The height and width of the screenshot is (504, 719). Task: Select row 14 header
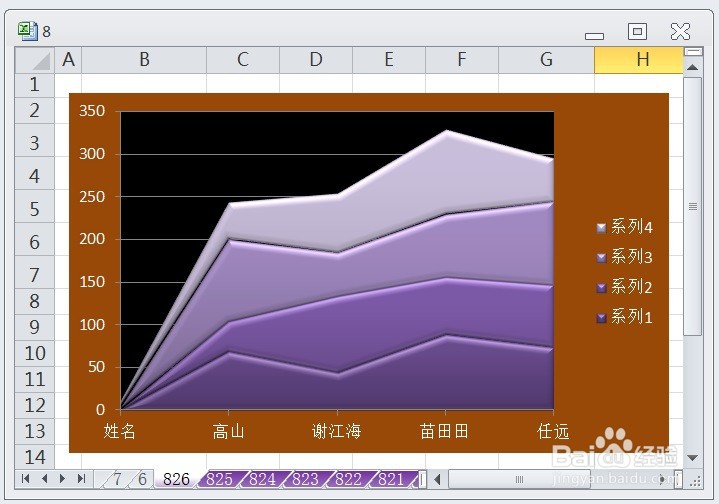pyautogui.click(x=34, y=457)
